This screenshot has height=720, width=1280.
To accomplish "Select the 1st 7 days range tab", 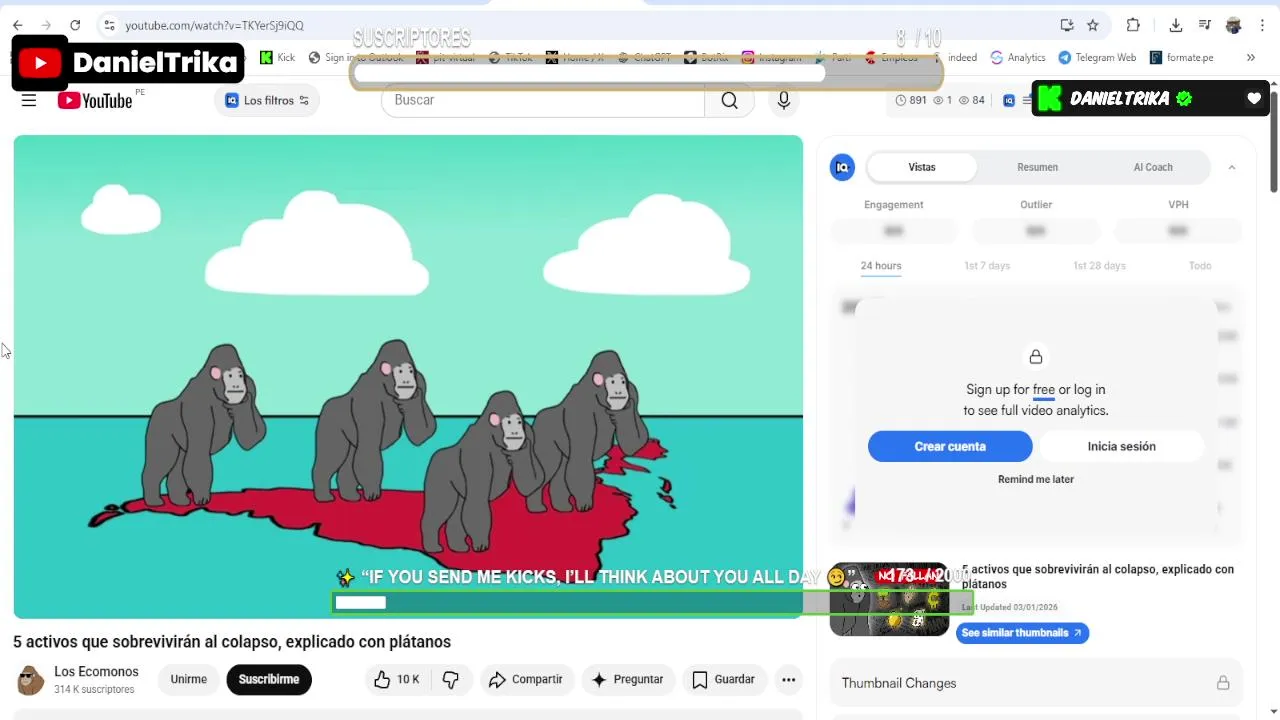I will pyautogui.click(x=987, y=266).
